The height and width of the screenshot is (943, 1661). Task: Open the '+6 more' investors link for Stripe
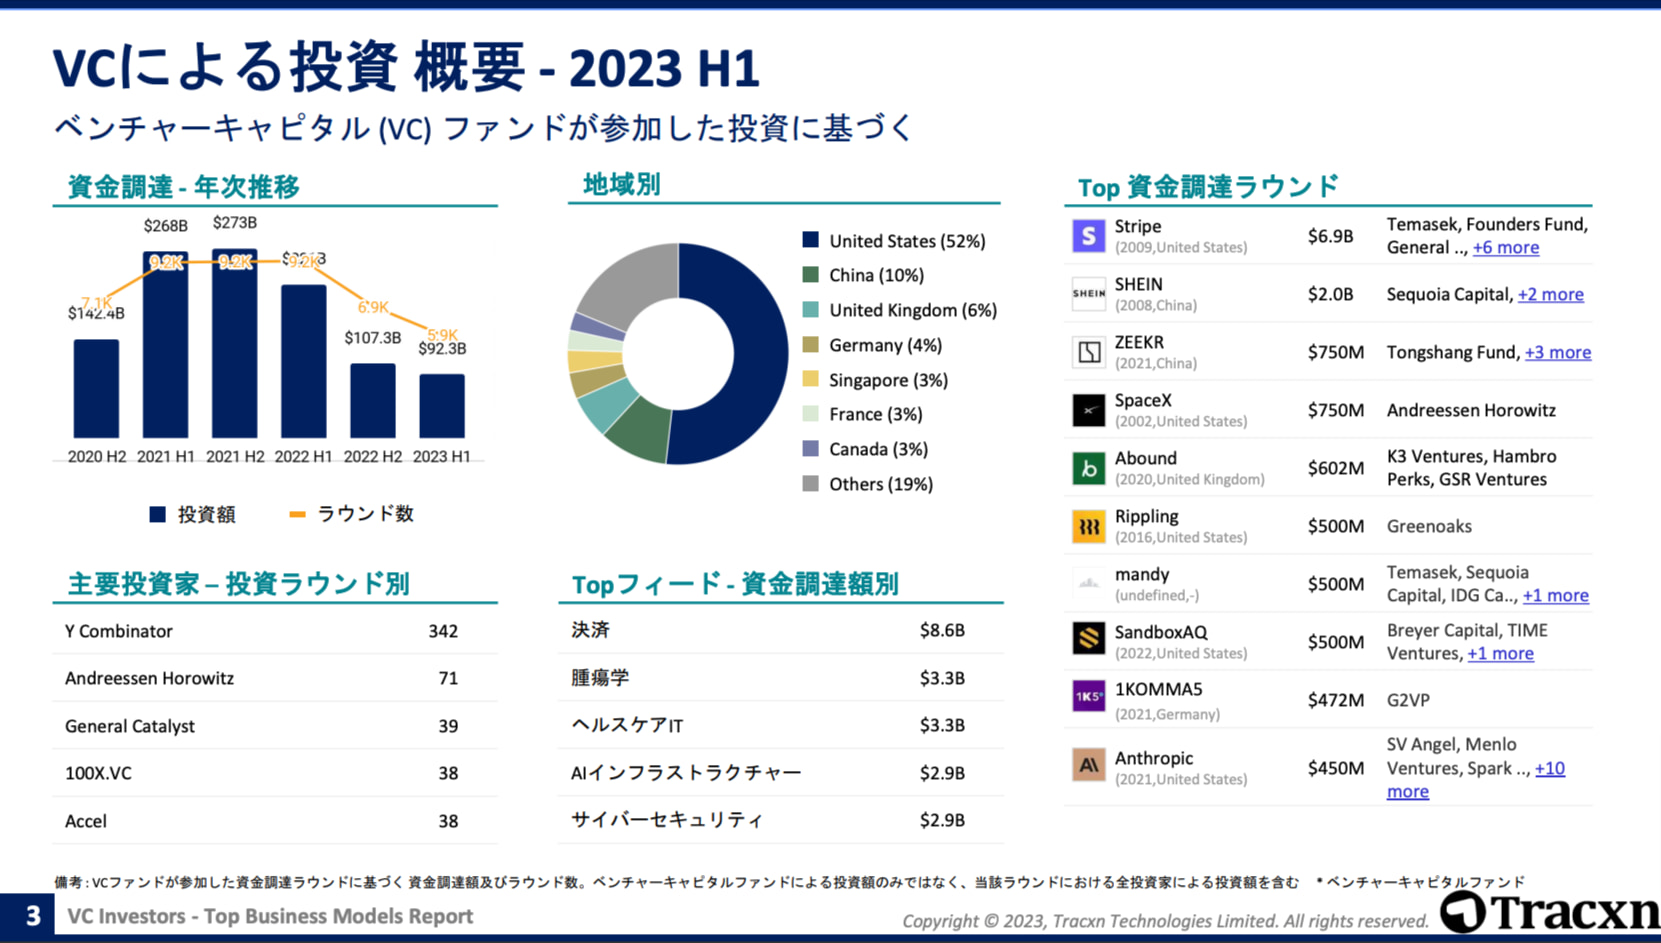click(x=1506, y=248)
